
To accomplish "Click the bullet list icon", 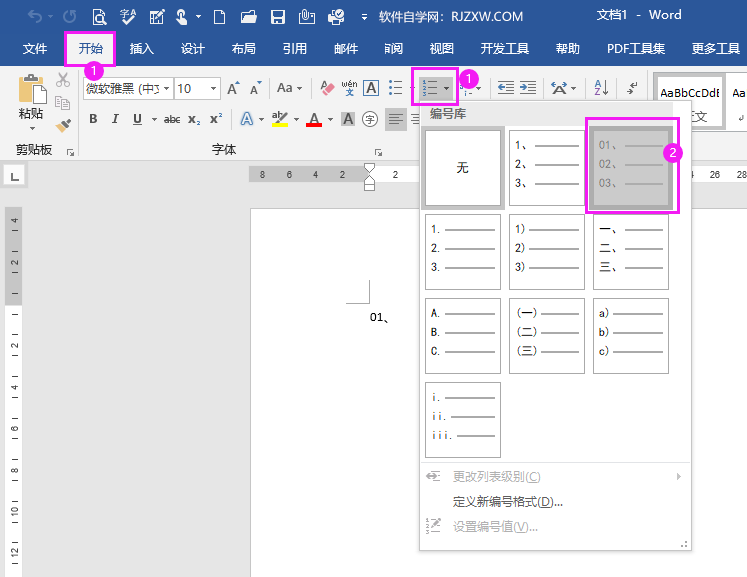I will point(395,88).
